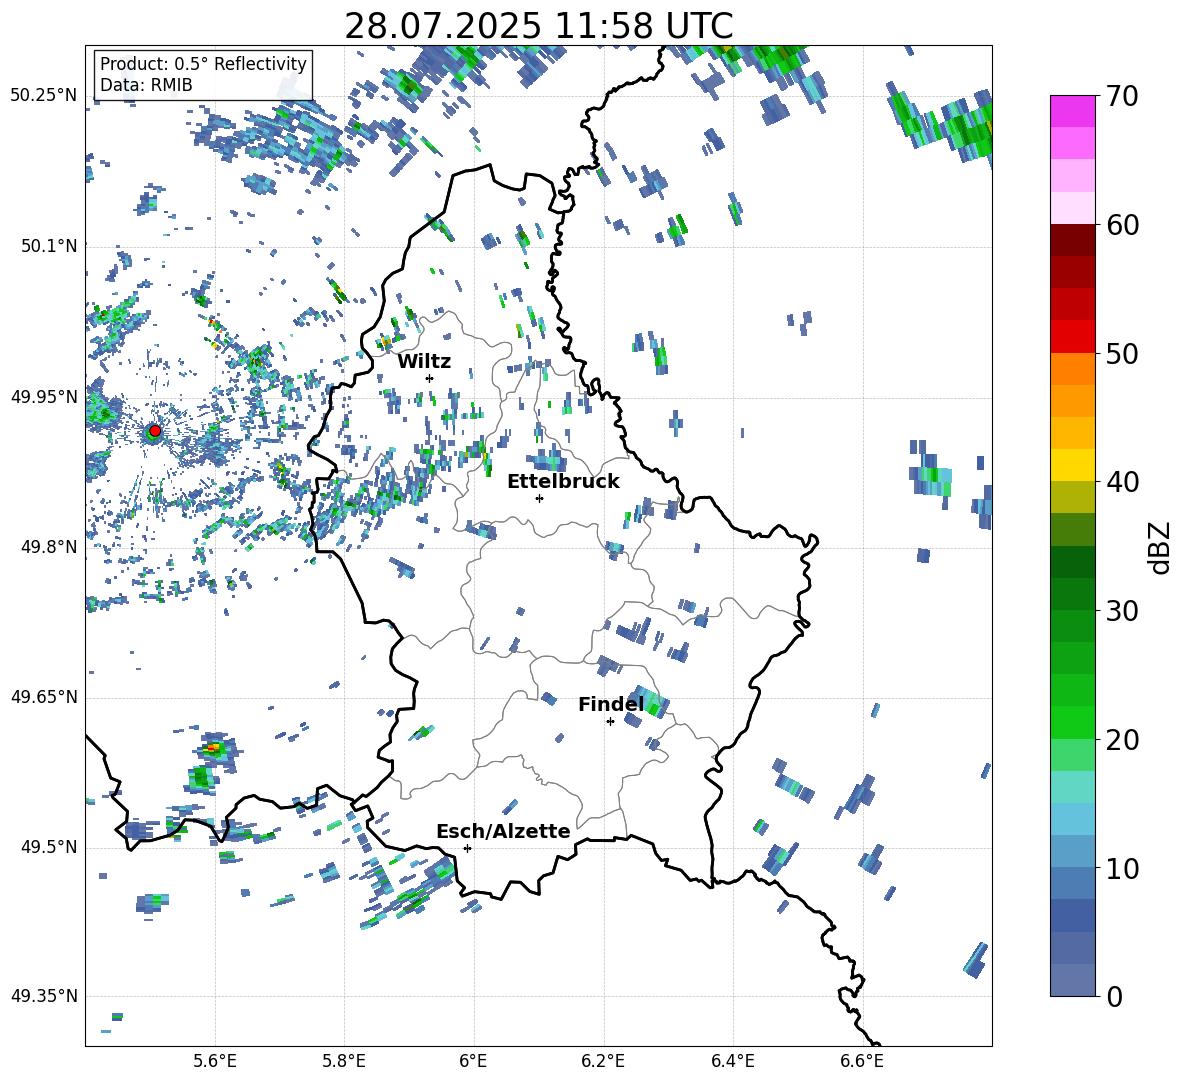This screenshot has height=1081, width=1184.
Task: Click the 5.6°E longitude label
Action: [x=214, y=1061]
